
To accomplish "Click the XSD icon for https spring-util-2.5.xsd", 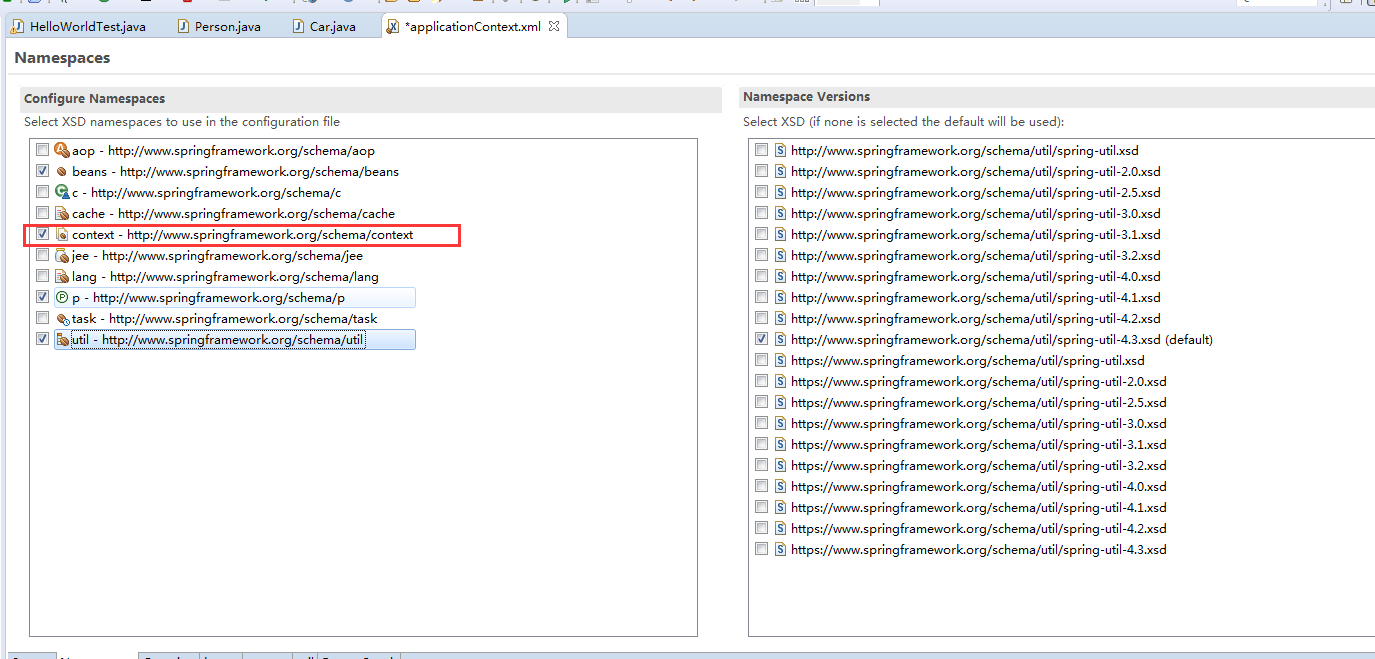I will coord(780,402).
